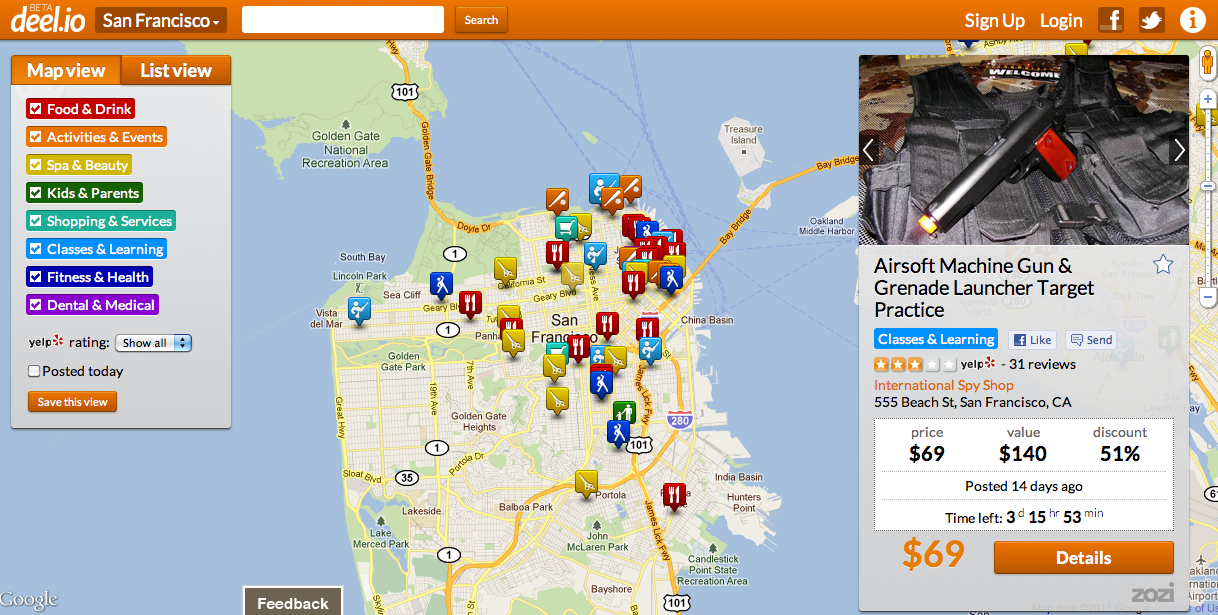Favorite the deal with the star icon
1218x615 pixels.
[x=1162, y=264]
